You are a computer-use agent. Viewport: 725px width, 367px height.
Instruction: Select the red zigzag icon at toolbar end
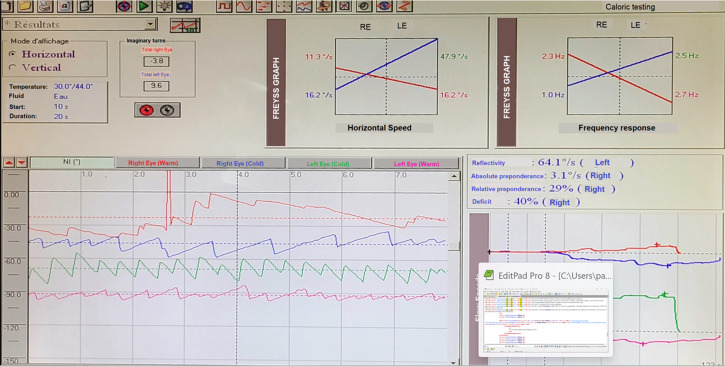pyautogui.click(x=404, y=6)
